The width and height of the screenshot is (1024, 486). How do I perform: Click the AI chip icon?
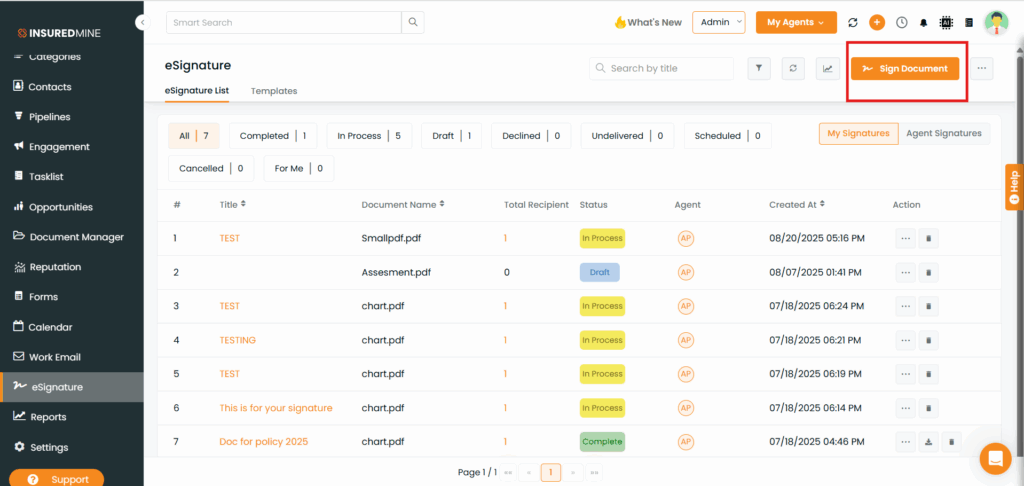[x=945, y=22]
